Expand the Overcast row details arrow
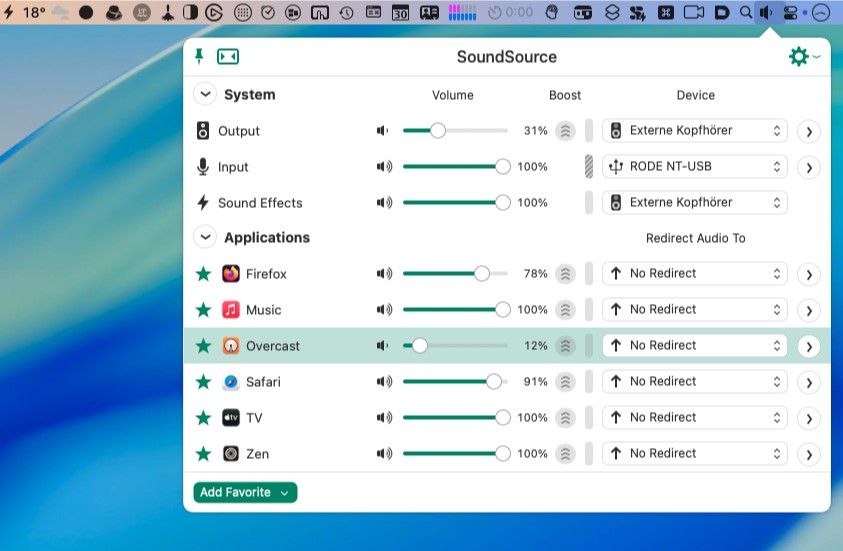Viewport: 843px width, 551px height. pyautogui.click(x=808, y=347)
